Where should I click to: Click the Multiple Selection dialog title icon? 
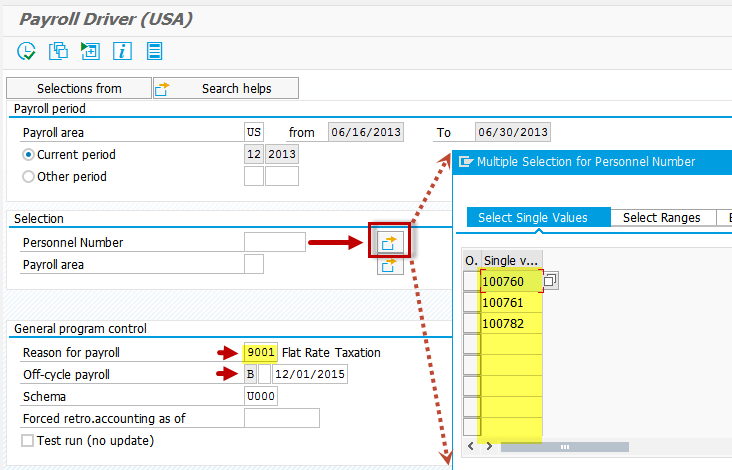coord(465,161)
